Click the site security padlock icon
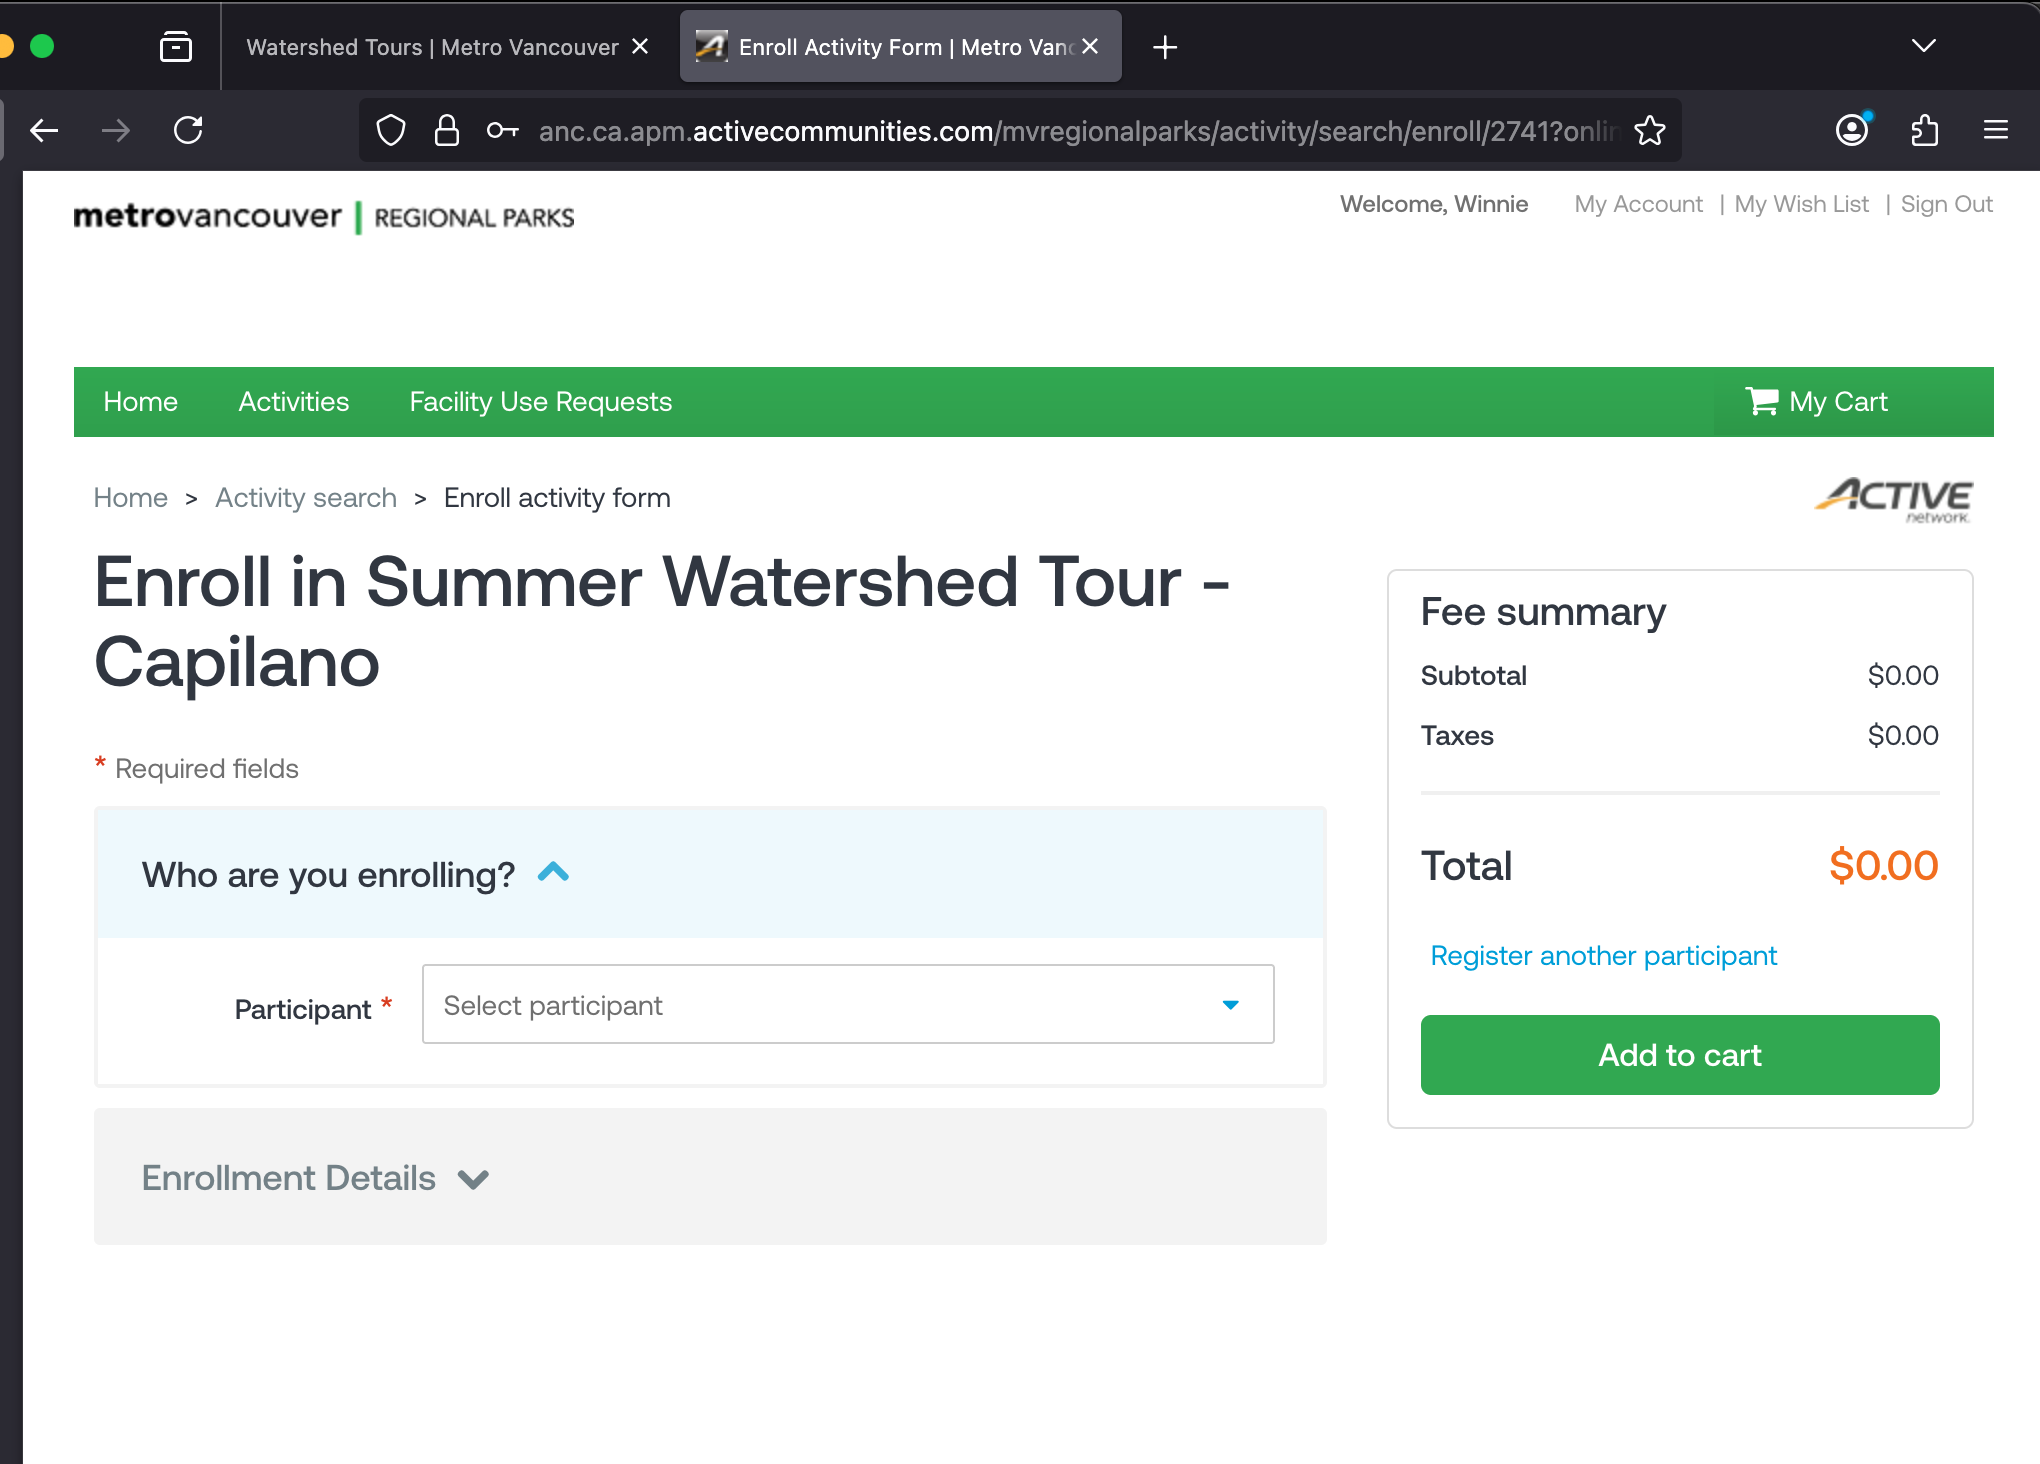The height and width of the screenshot is (1464, 2040). [x=447, y=130]
